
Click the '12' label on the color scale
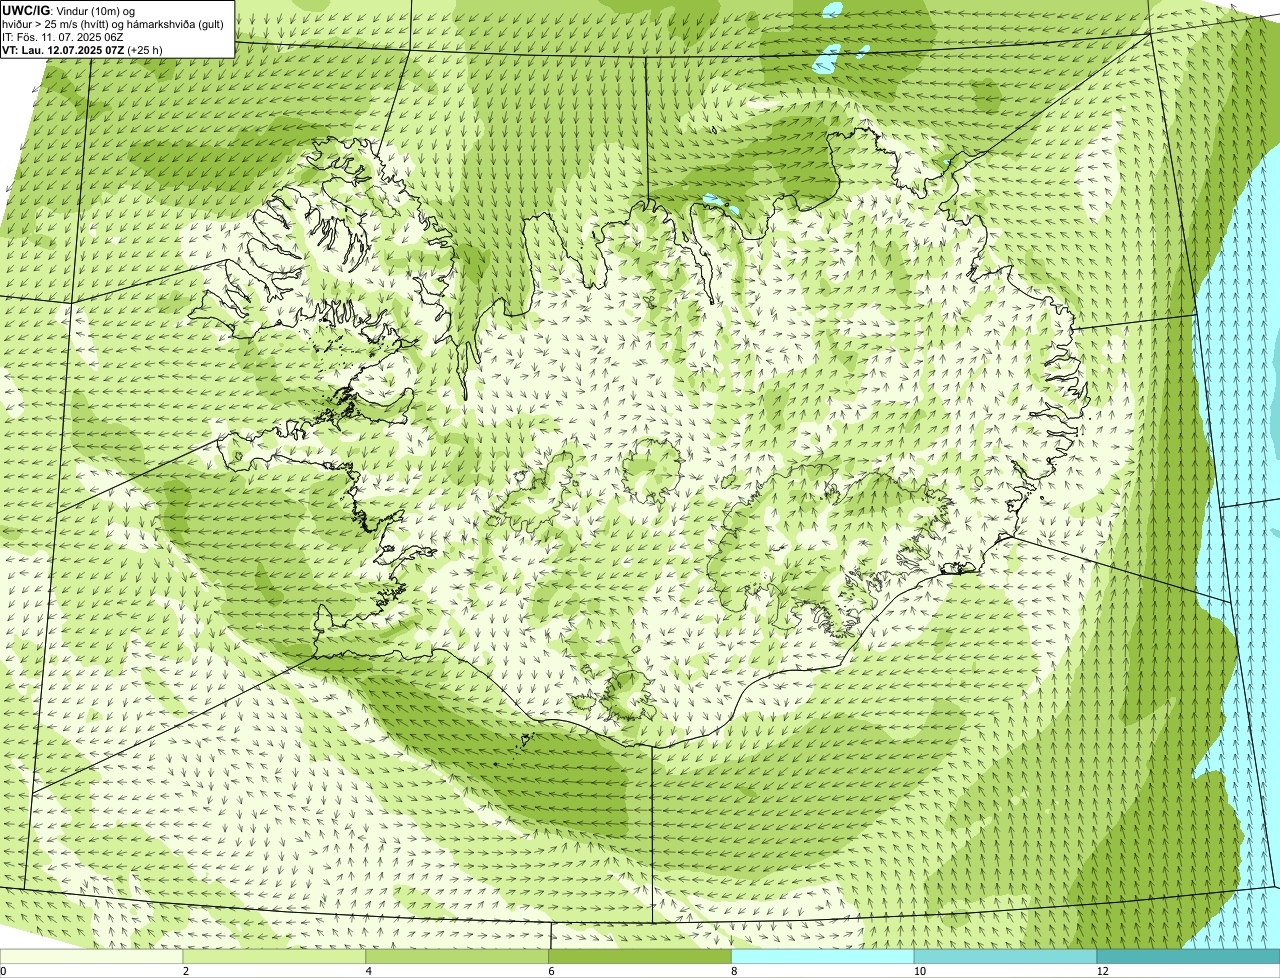coord(1102,971)
